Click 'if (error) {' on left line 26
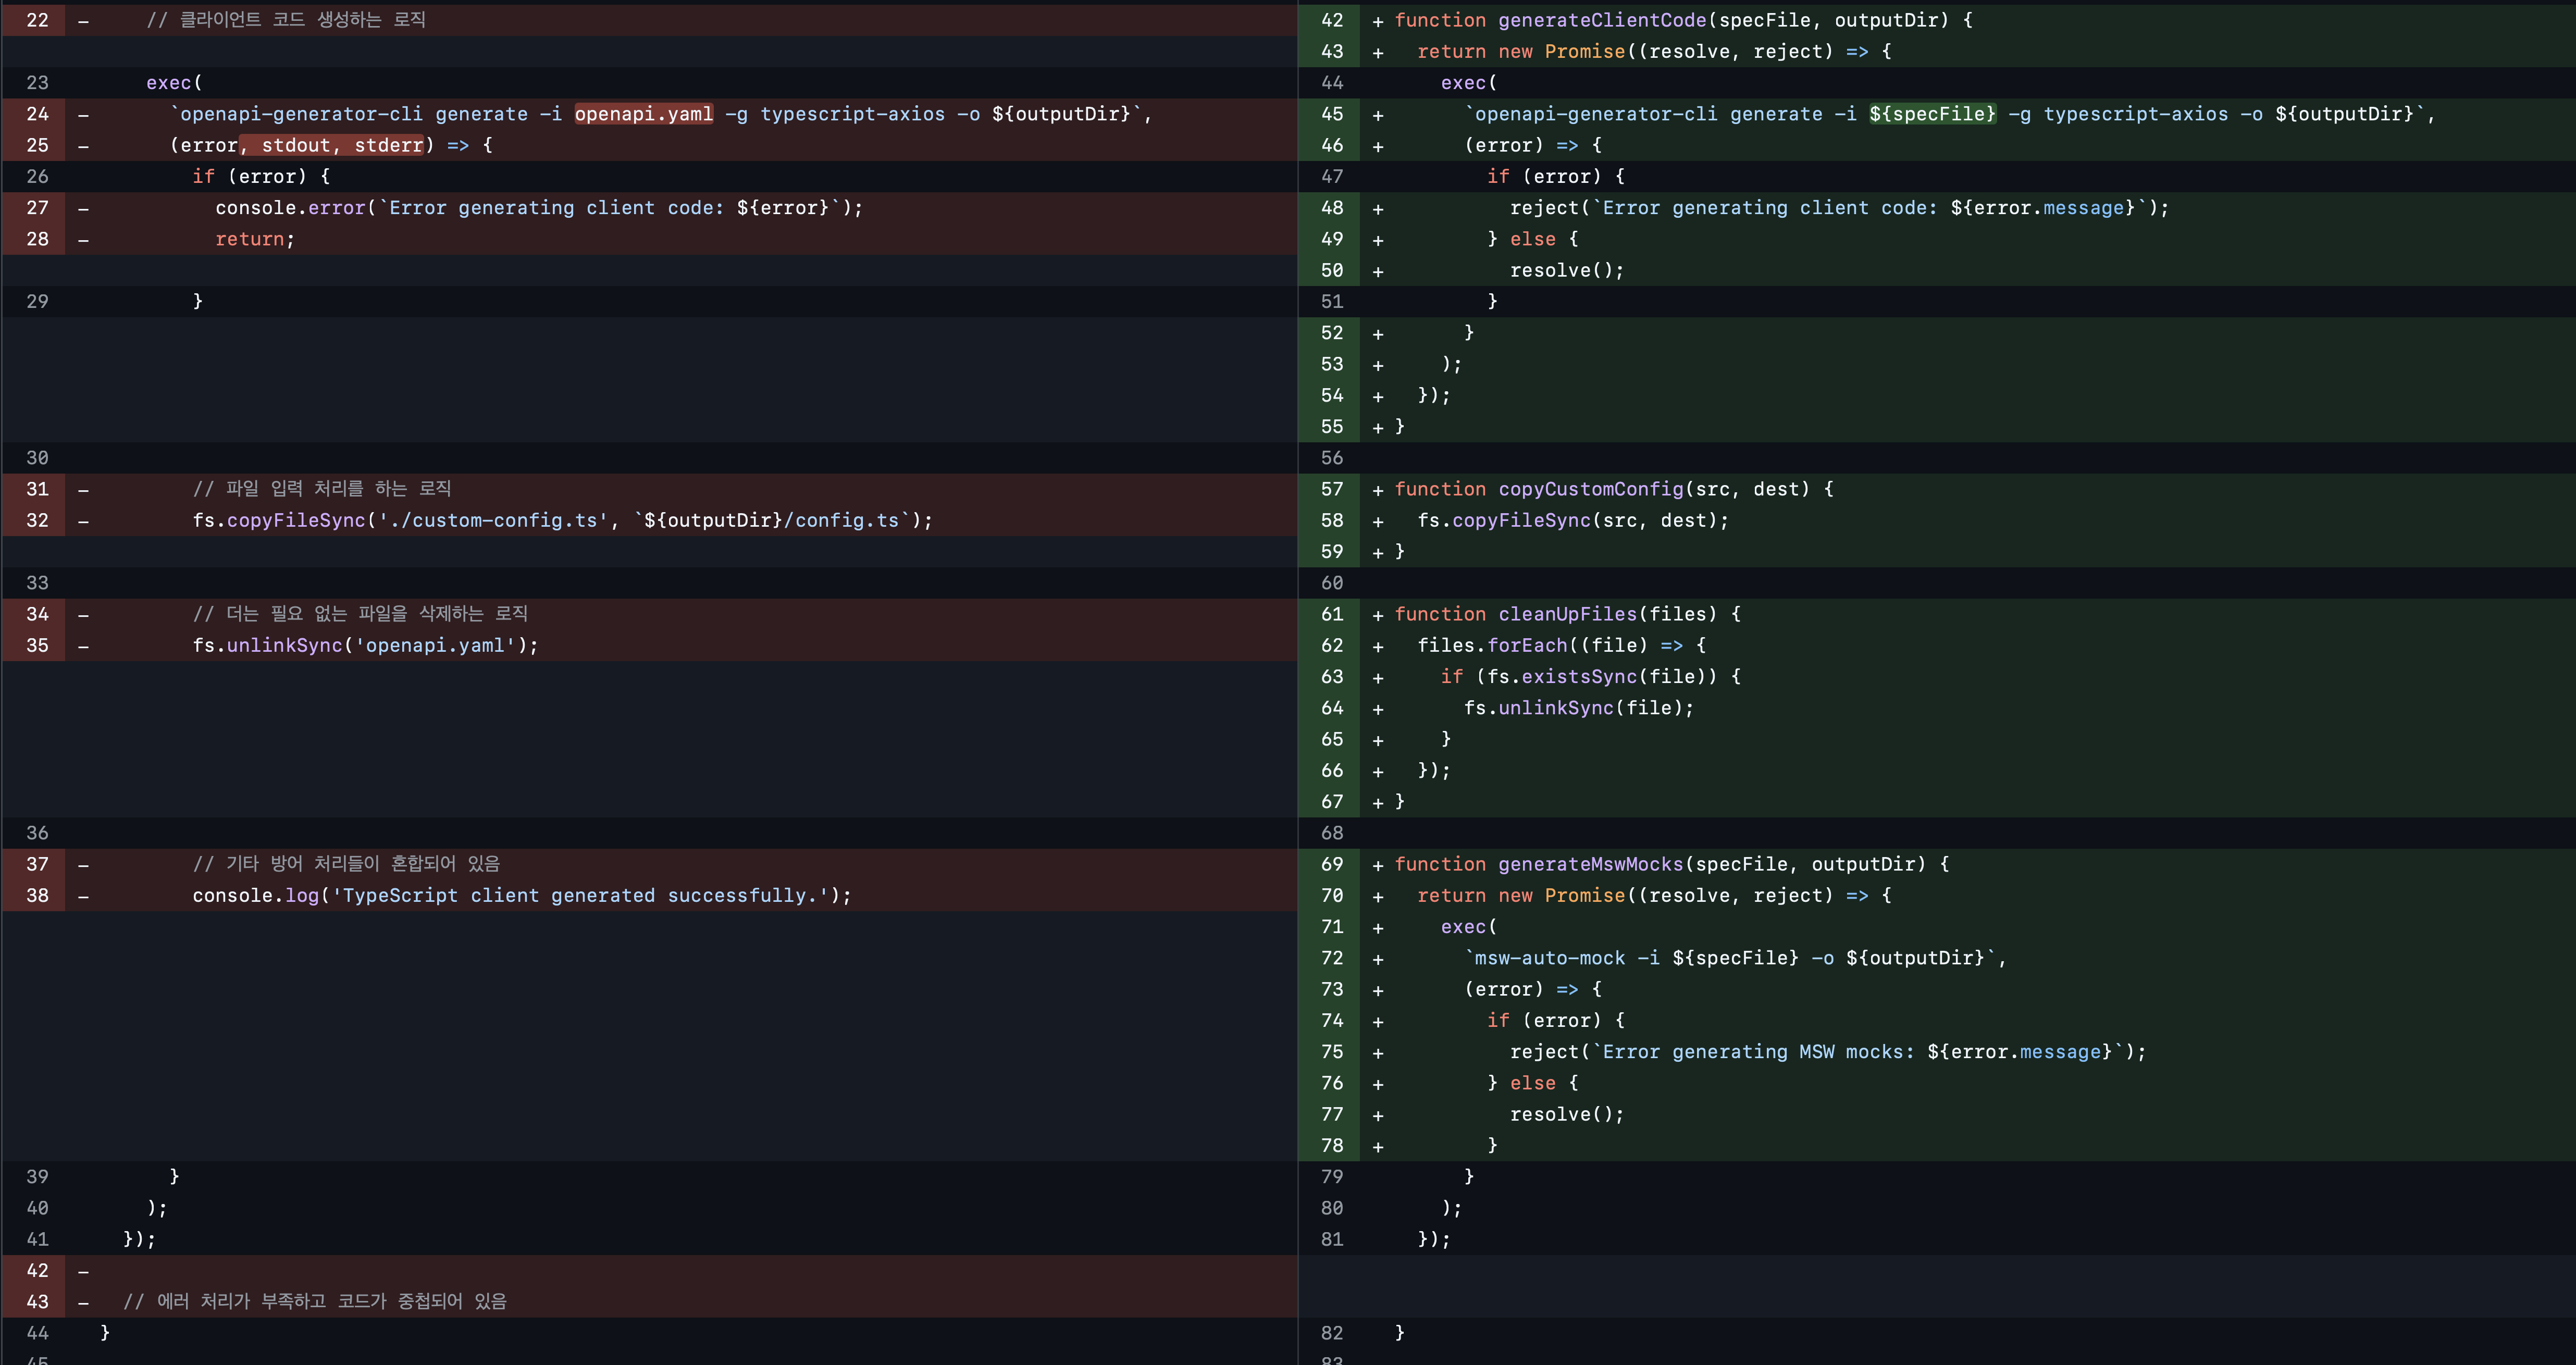2576x1365 pixels. [261, 176]
